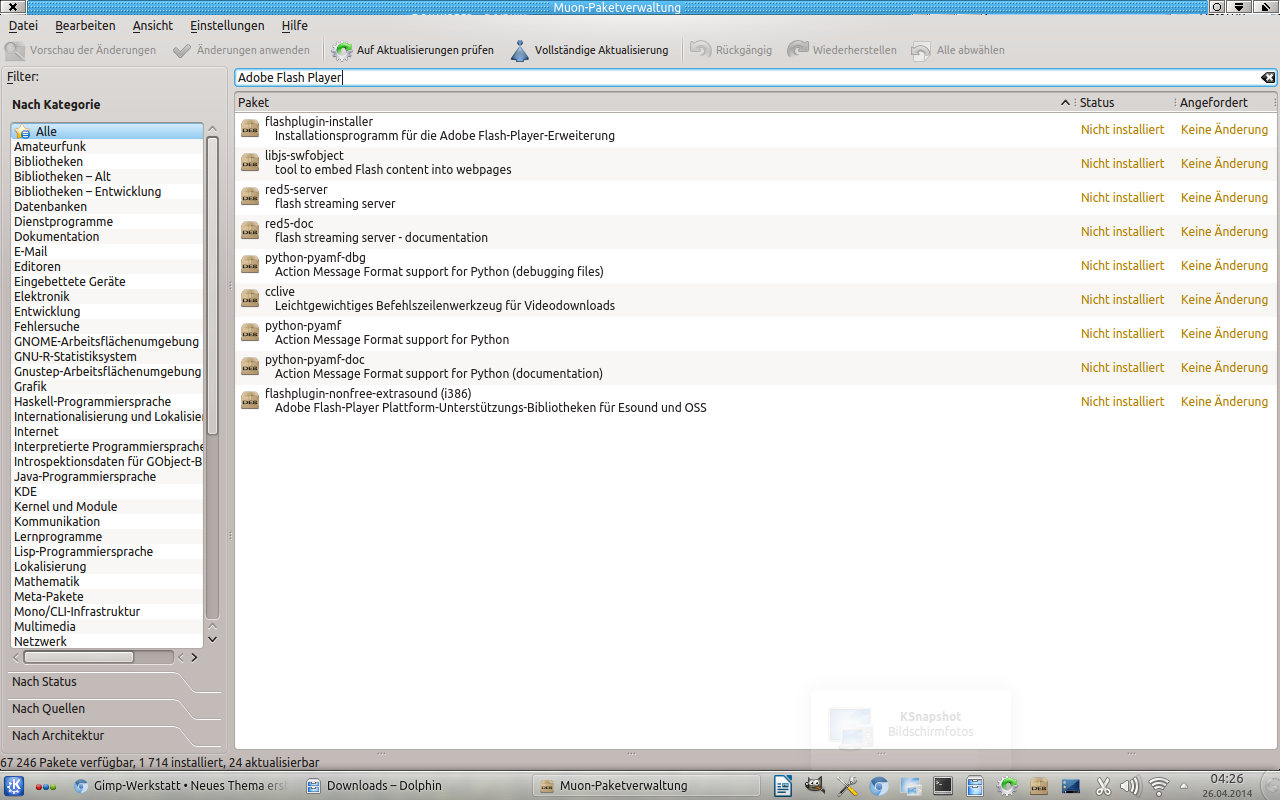This screenshot has height=800, width=1280.
Task: Click the package icon of flashplugin-nonfree-extrasound
Action: 250,401
